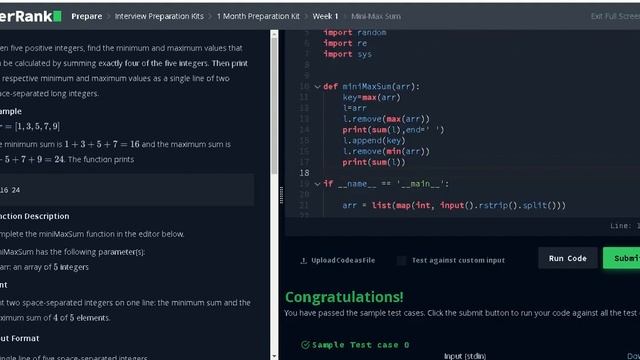Viewport: 640px width, 360px height.
Task: Click the Line indicator in editor status bar
Action: click(625, 226)
